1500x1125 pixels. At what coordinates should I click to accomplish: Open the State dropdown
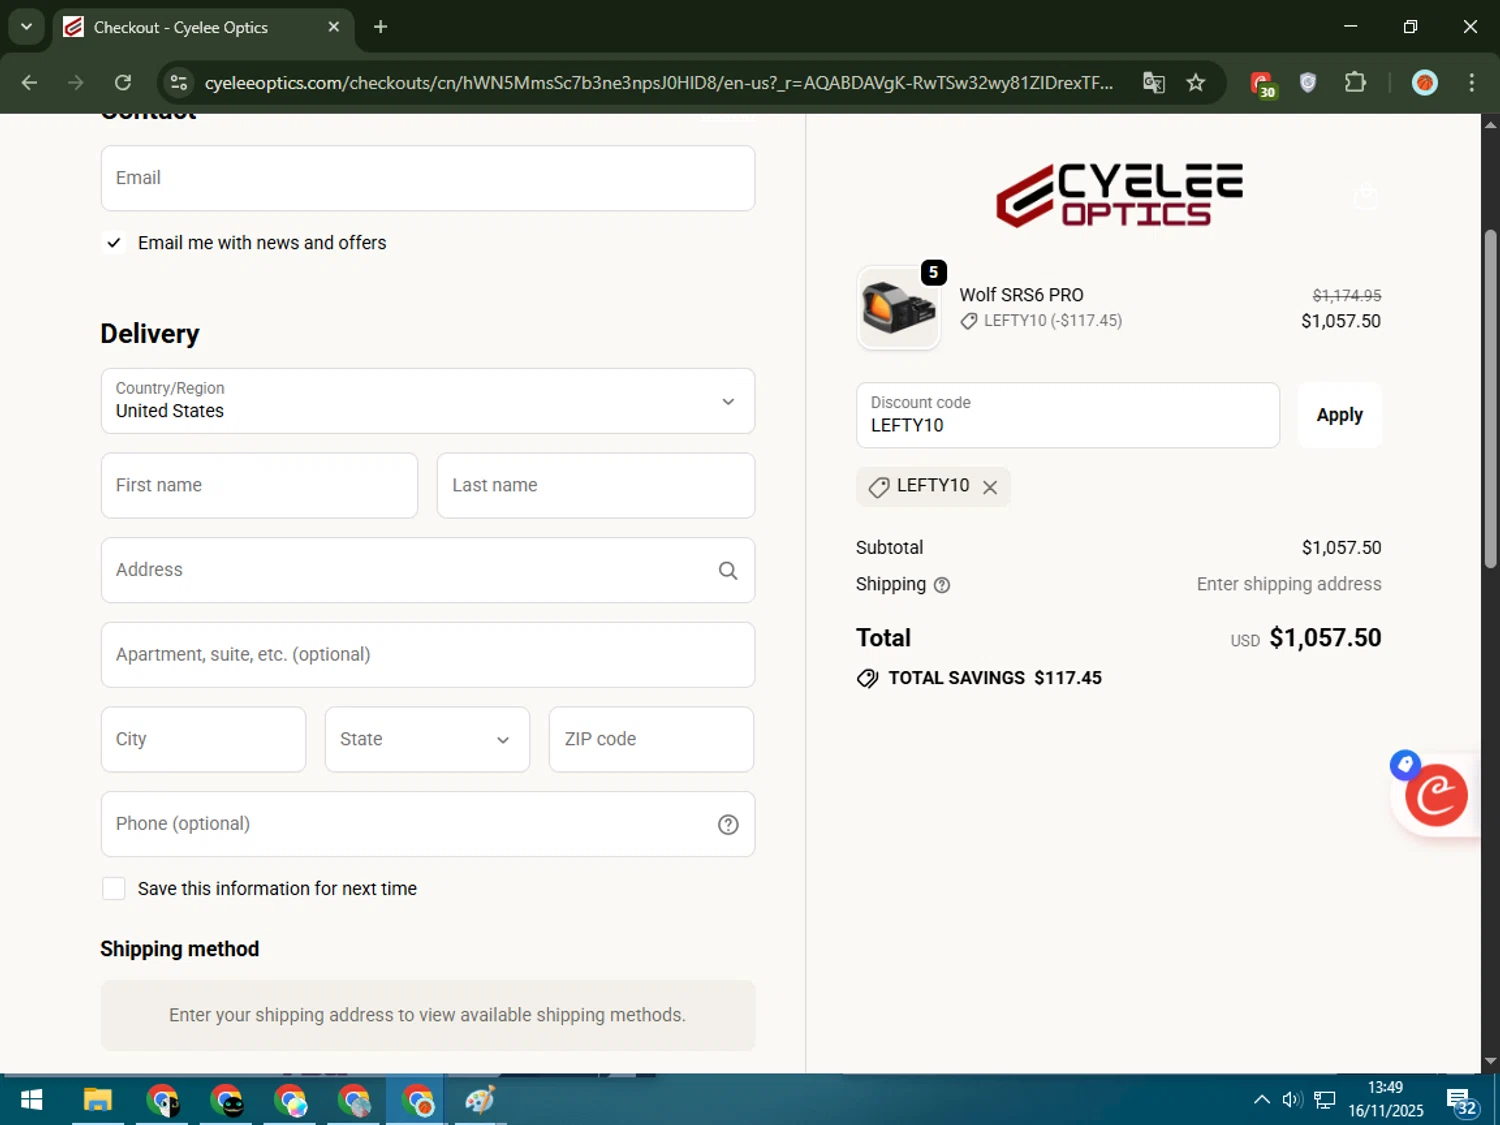(x=427, y=740)
